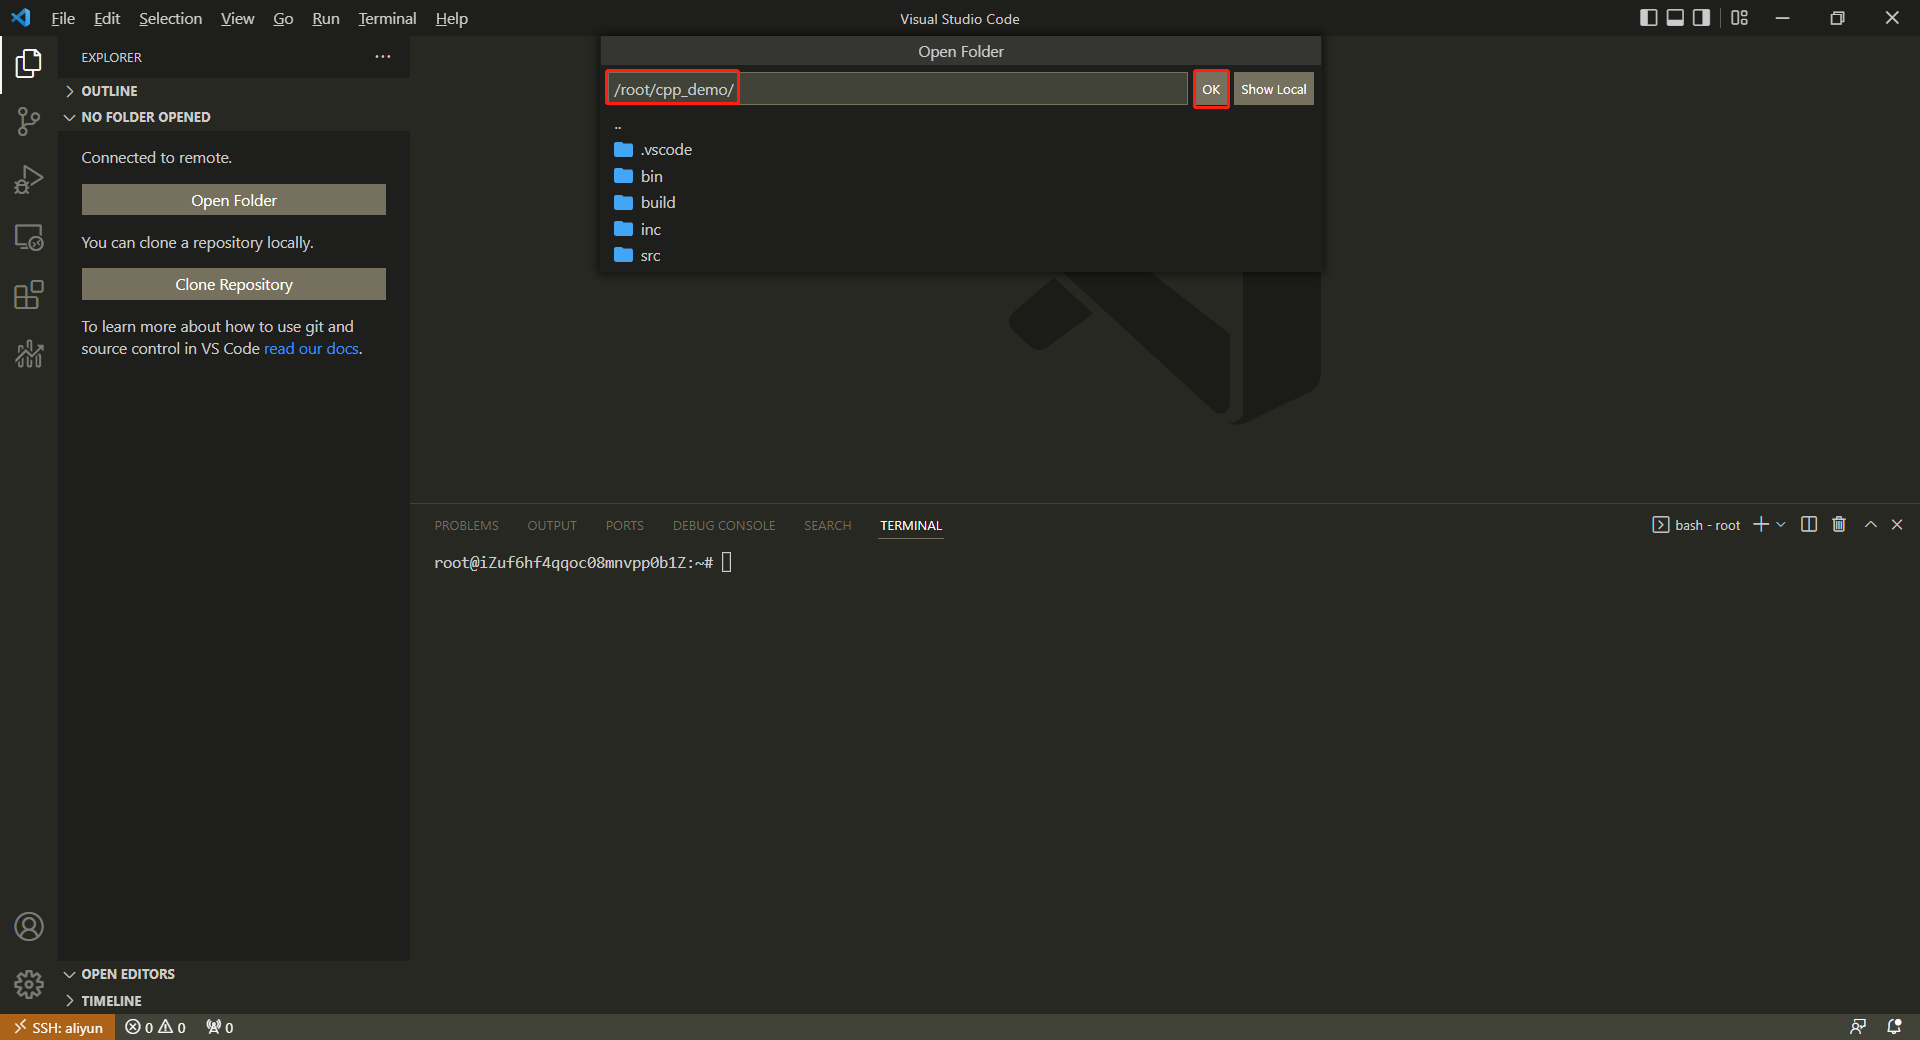The width and height of the screenshot is (1920, 1040).
Task: Open the Extensions view
Action: coord(28,296)
